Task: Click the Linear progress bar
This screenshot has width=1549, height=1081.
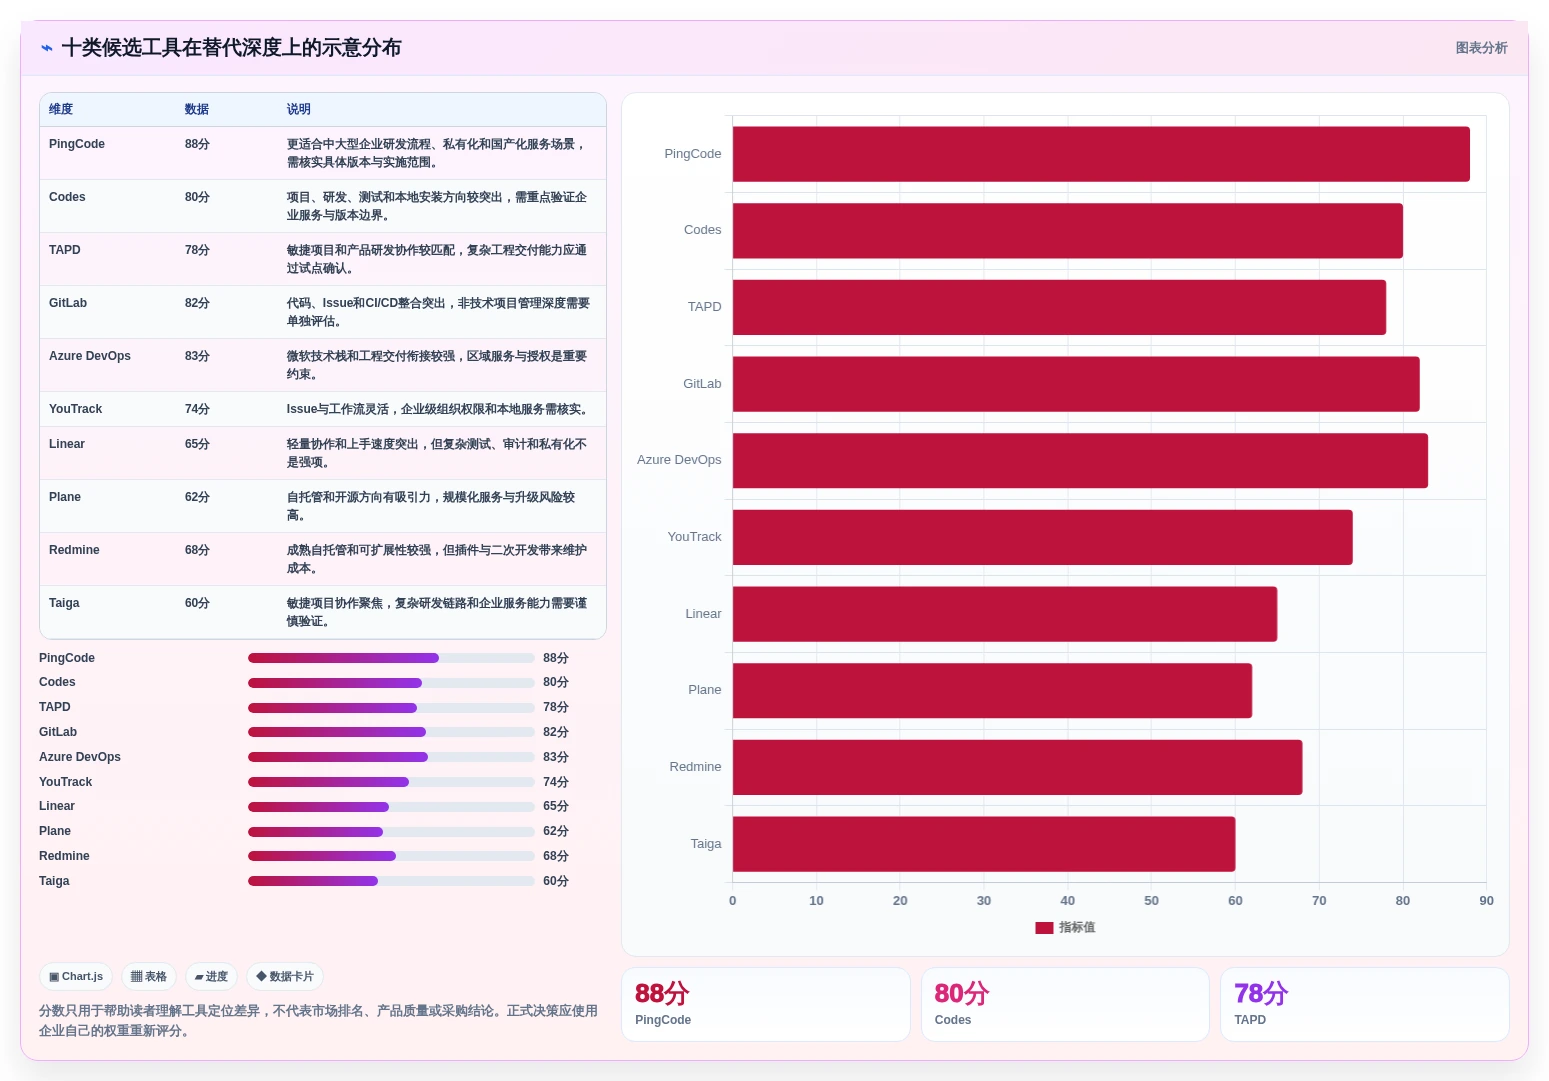Action: pos(391,807)
